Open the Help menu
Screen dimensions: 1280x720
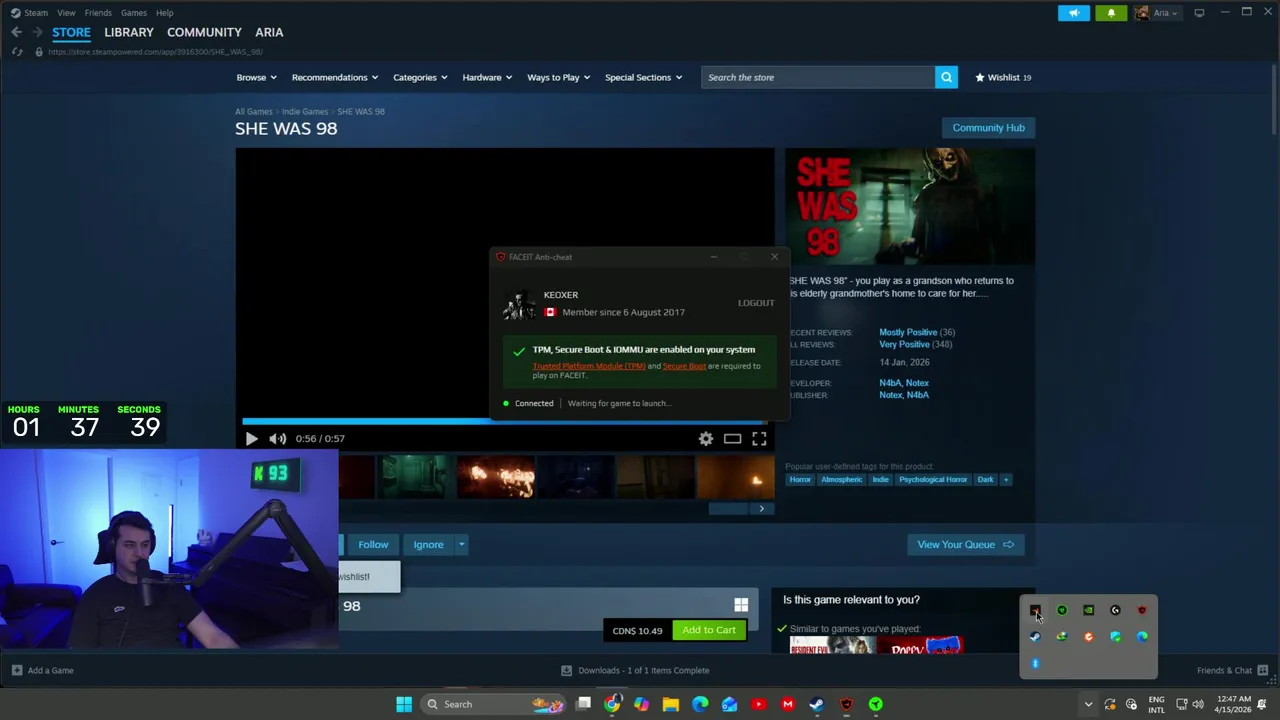pyautogui.click(x=165, y=13)
